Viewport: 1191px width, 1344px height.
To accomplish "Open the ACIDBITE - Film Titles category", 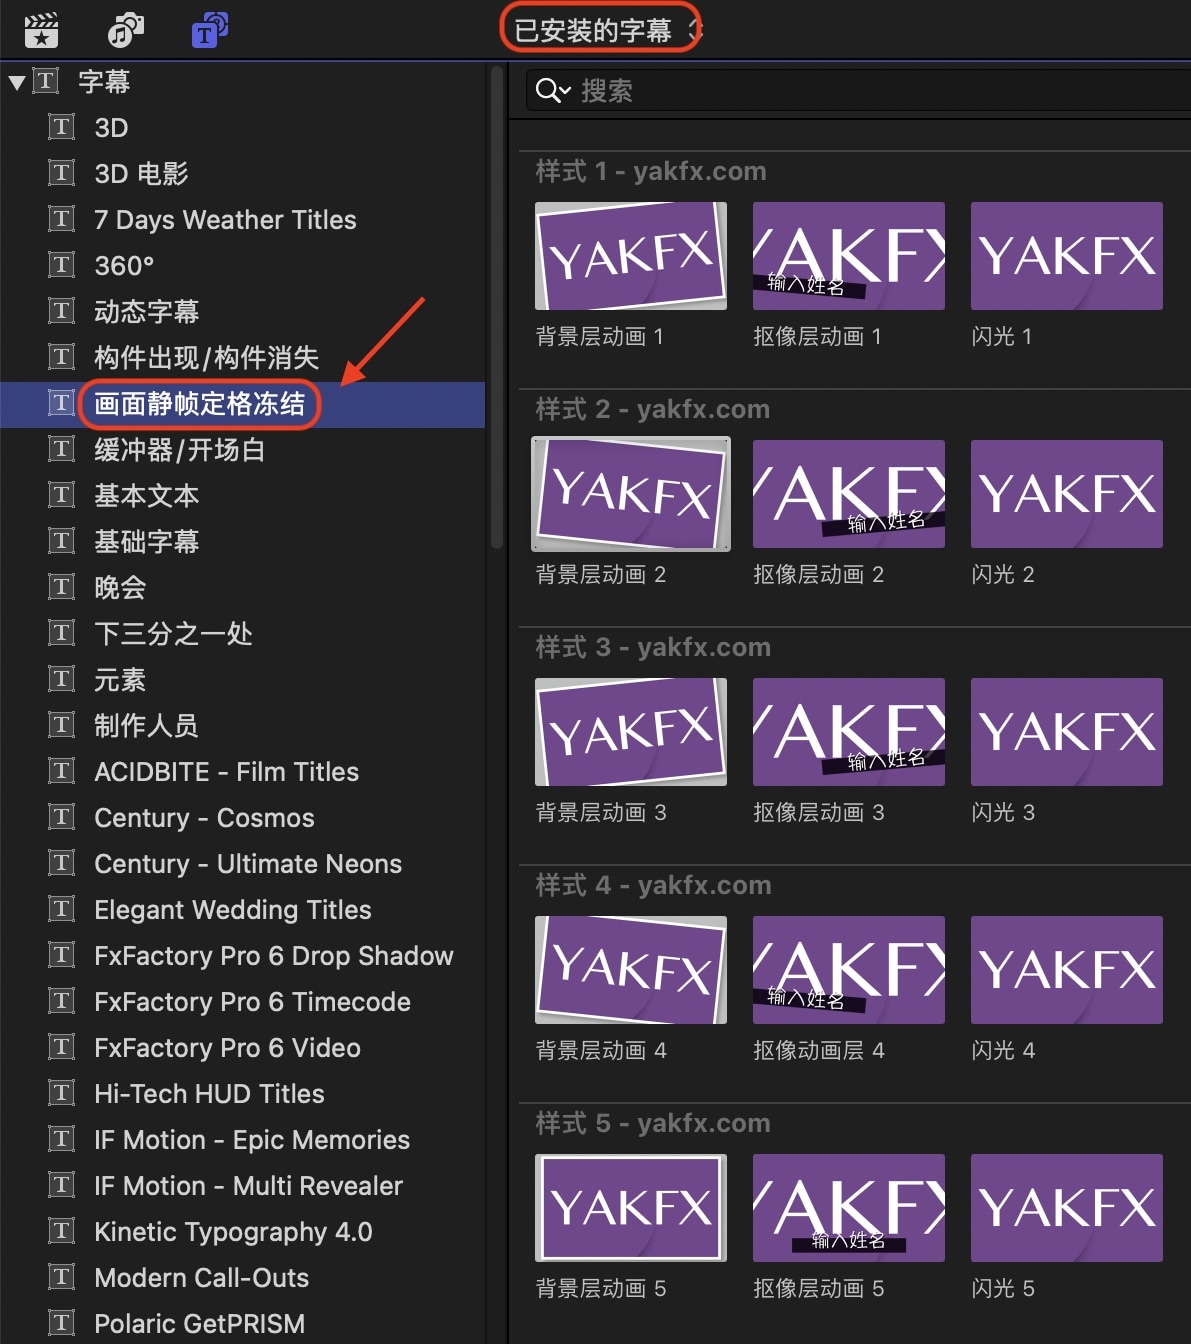I will (226, 772).
